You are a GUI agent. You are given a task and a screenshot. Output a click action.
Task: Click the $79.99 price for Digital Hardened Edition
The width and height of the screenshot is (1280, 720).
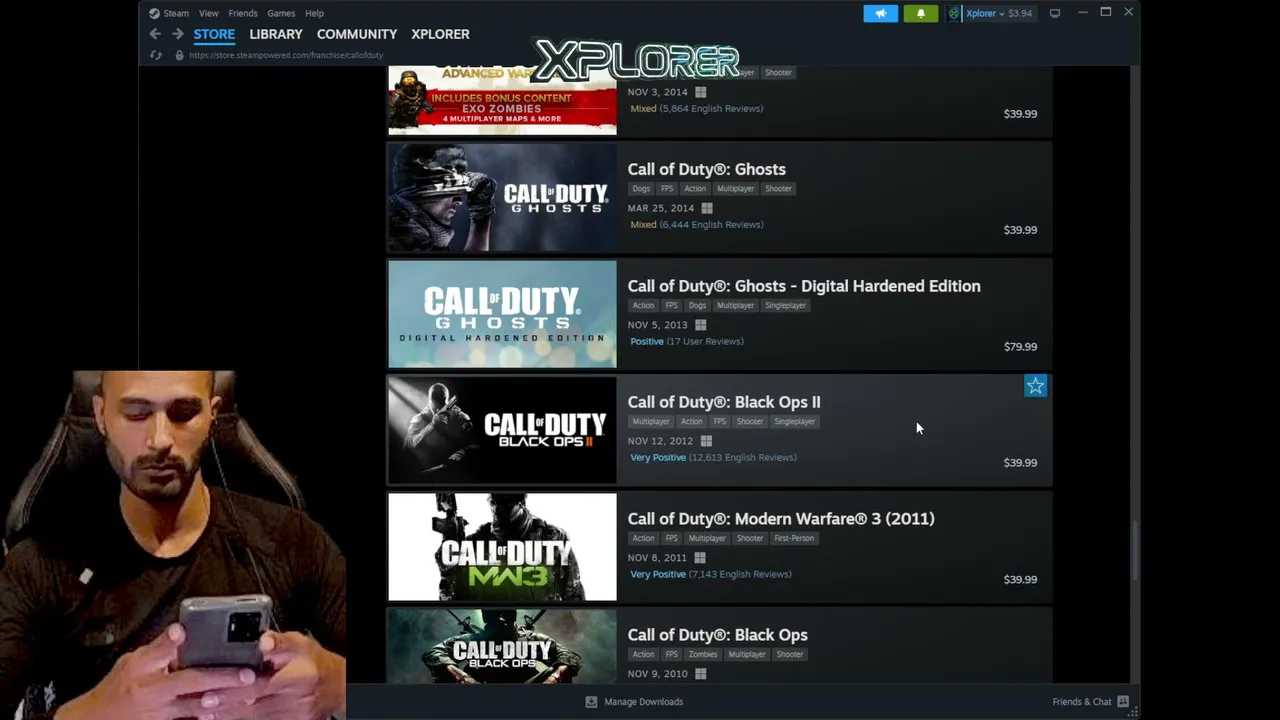1020,347
